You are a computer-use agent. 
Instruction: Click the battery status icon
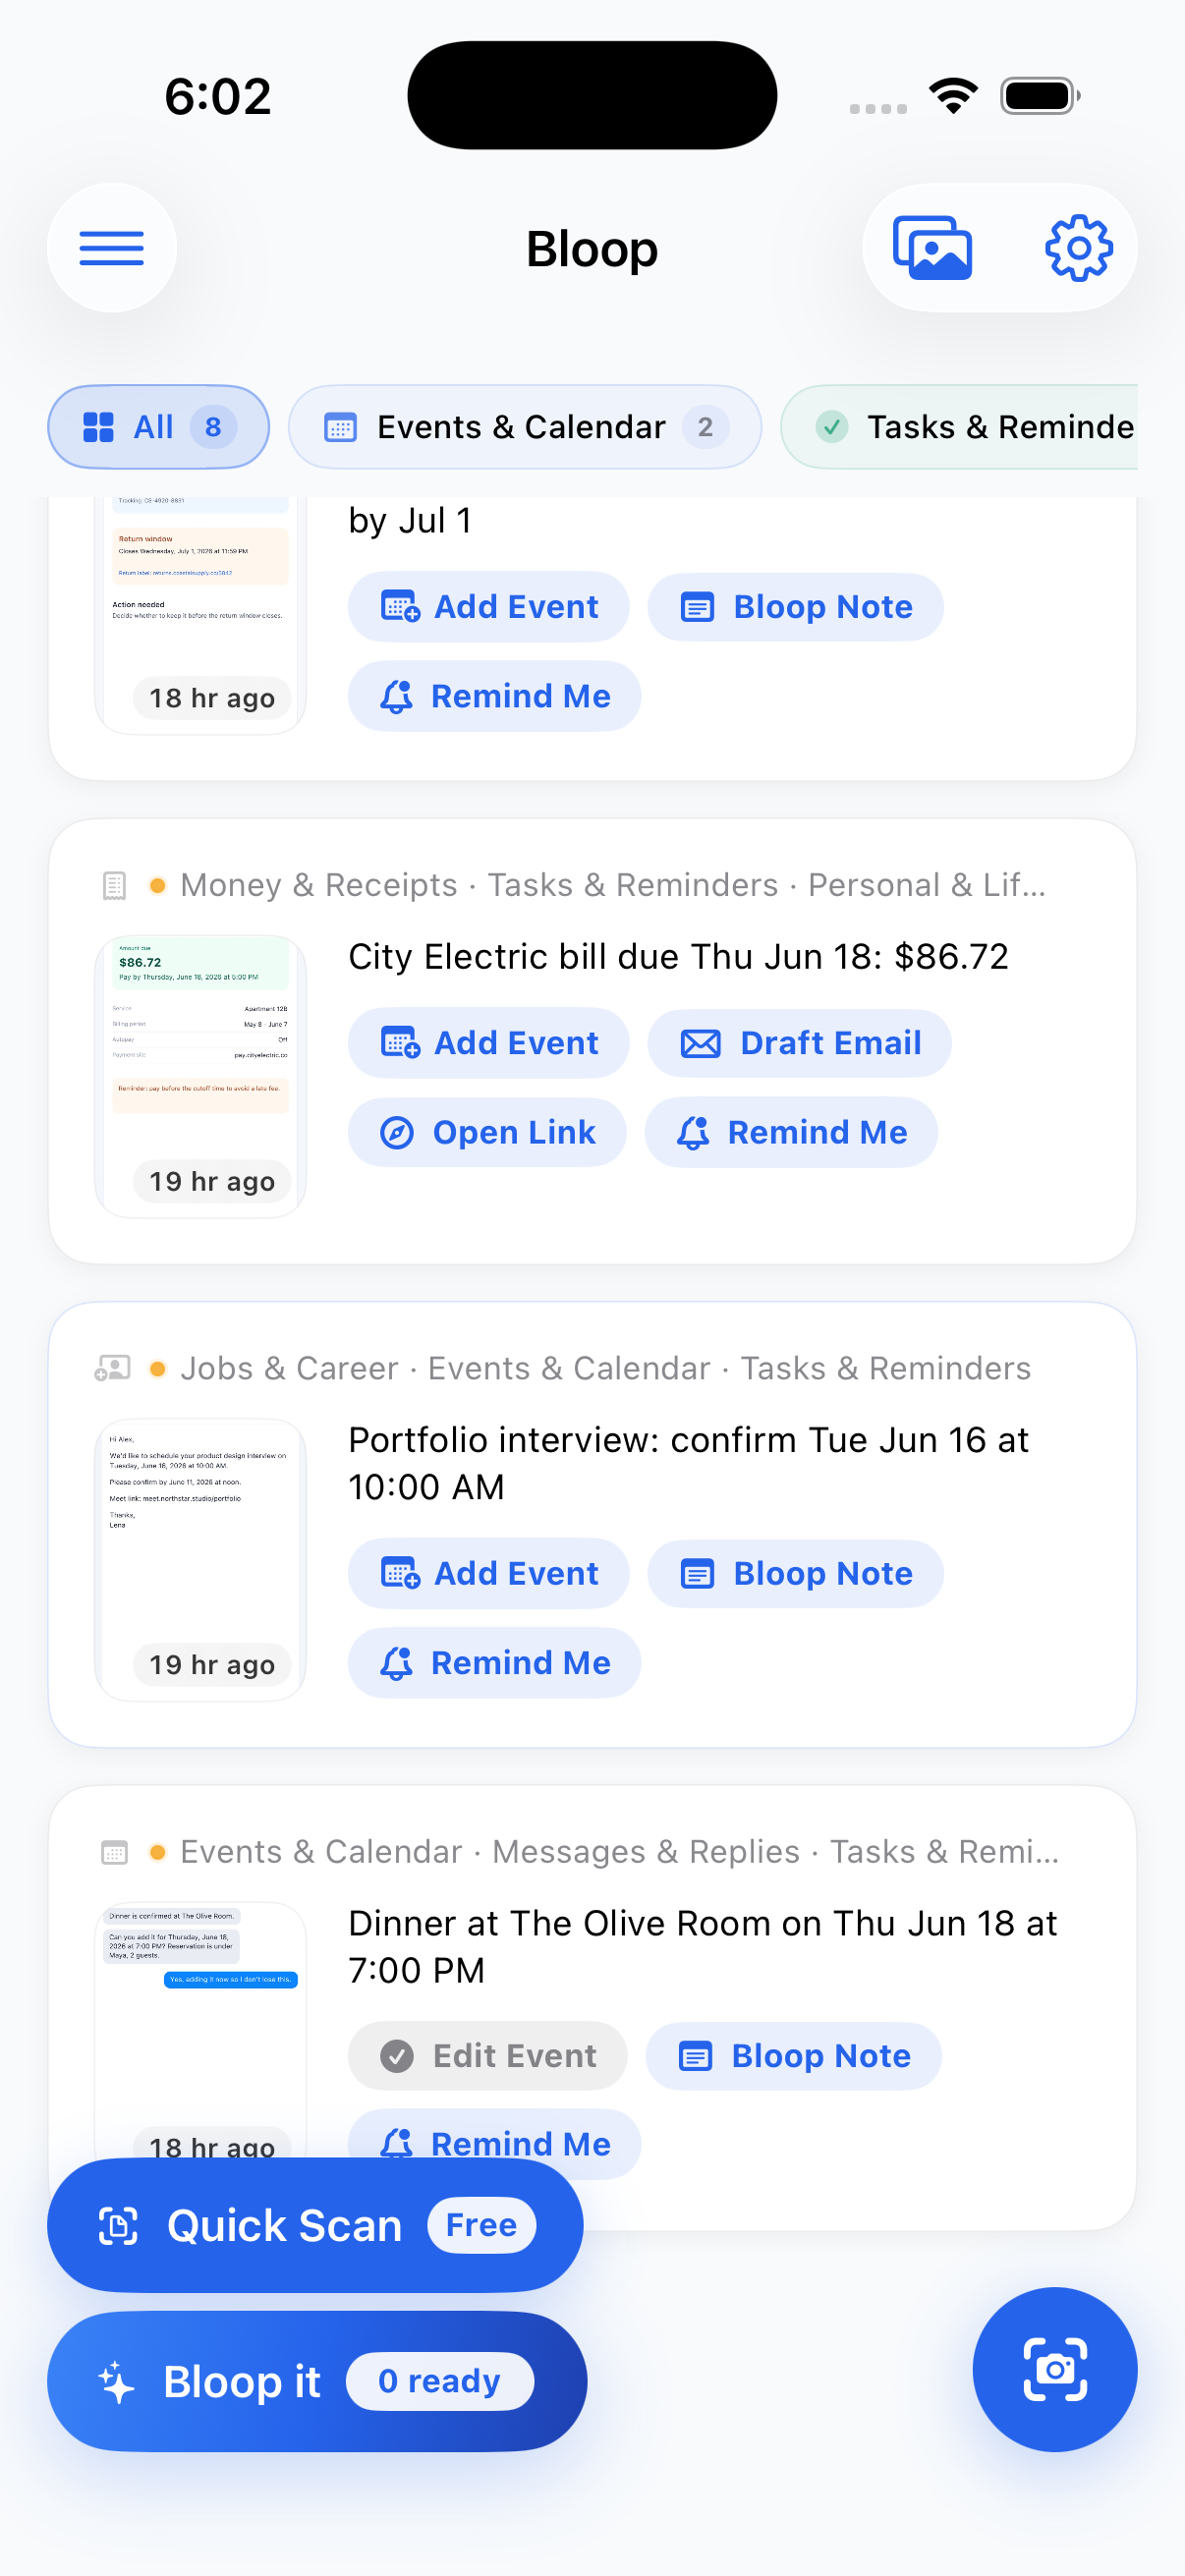tap(1040, 96)
